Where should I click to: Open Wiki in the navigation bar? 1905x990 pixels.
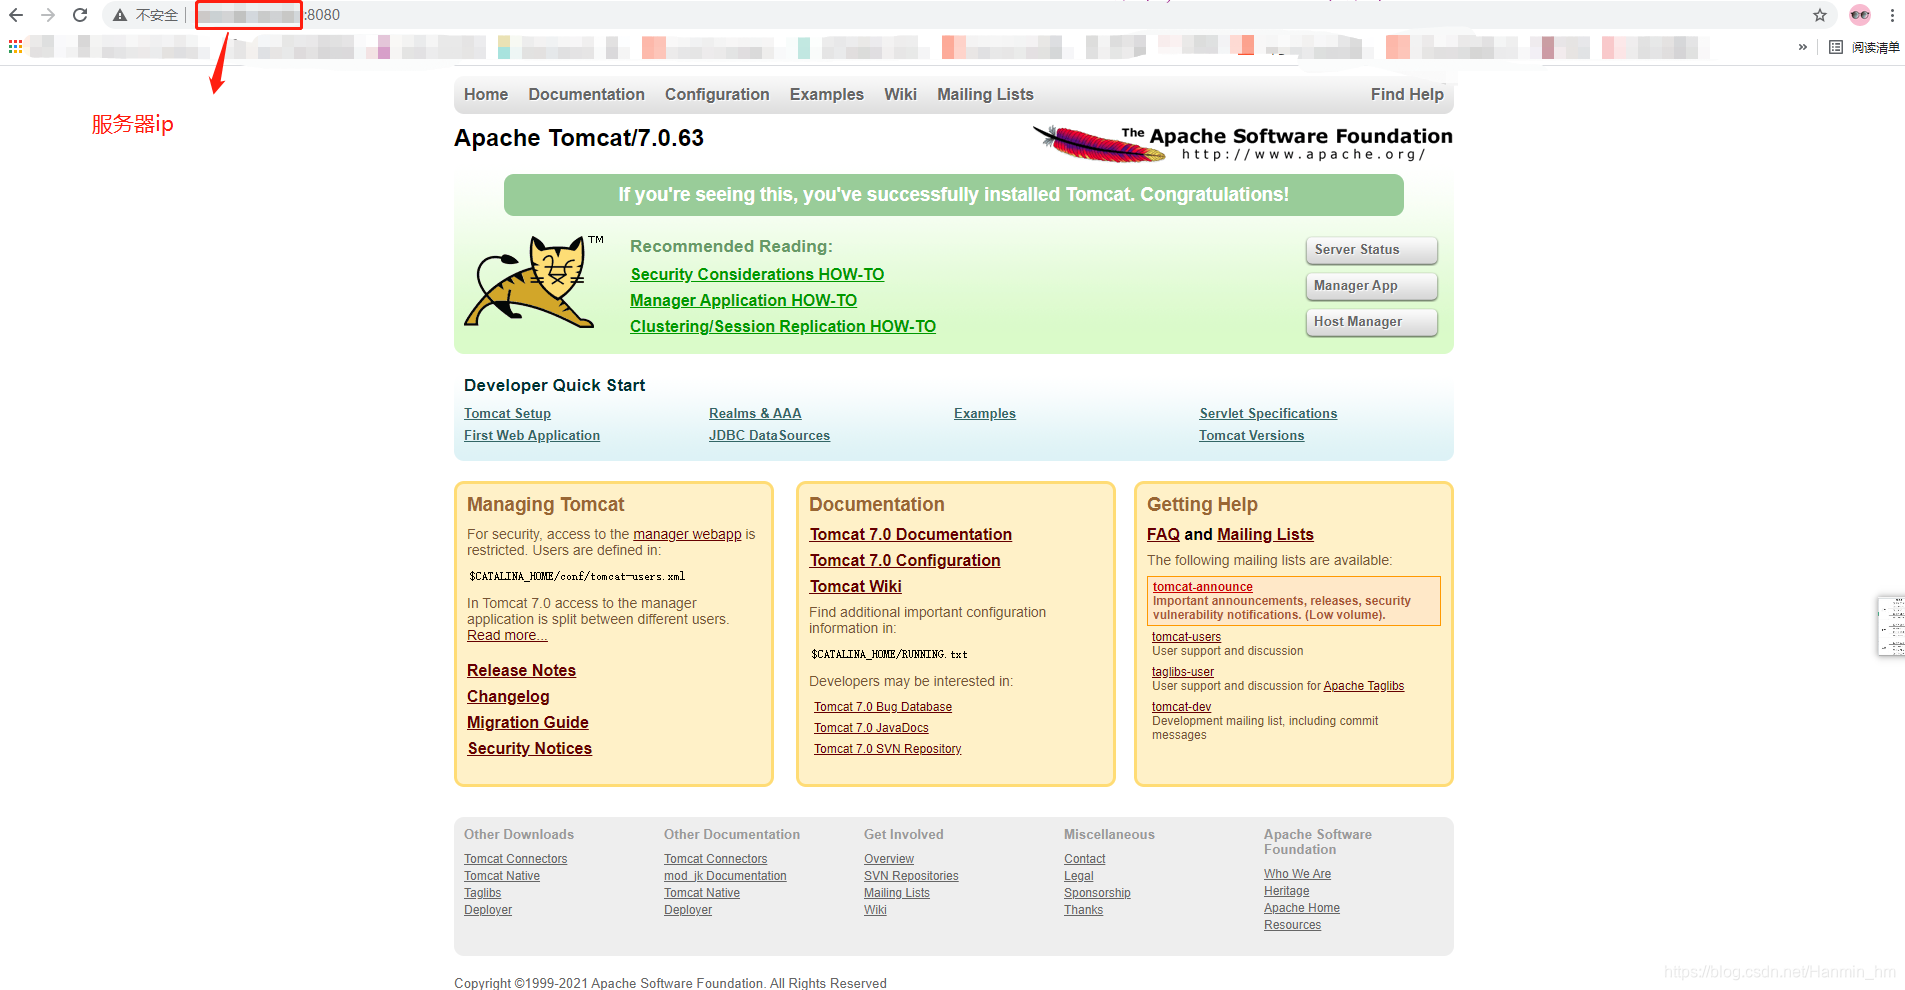point(900,94)
